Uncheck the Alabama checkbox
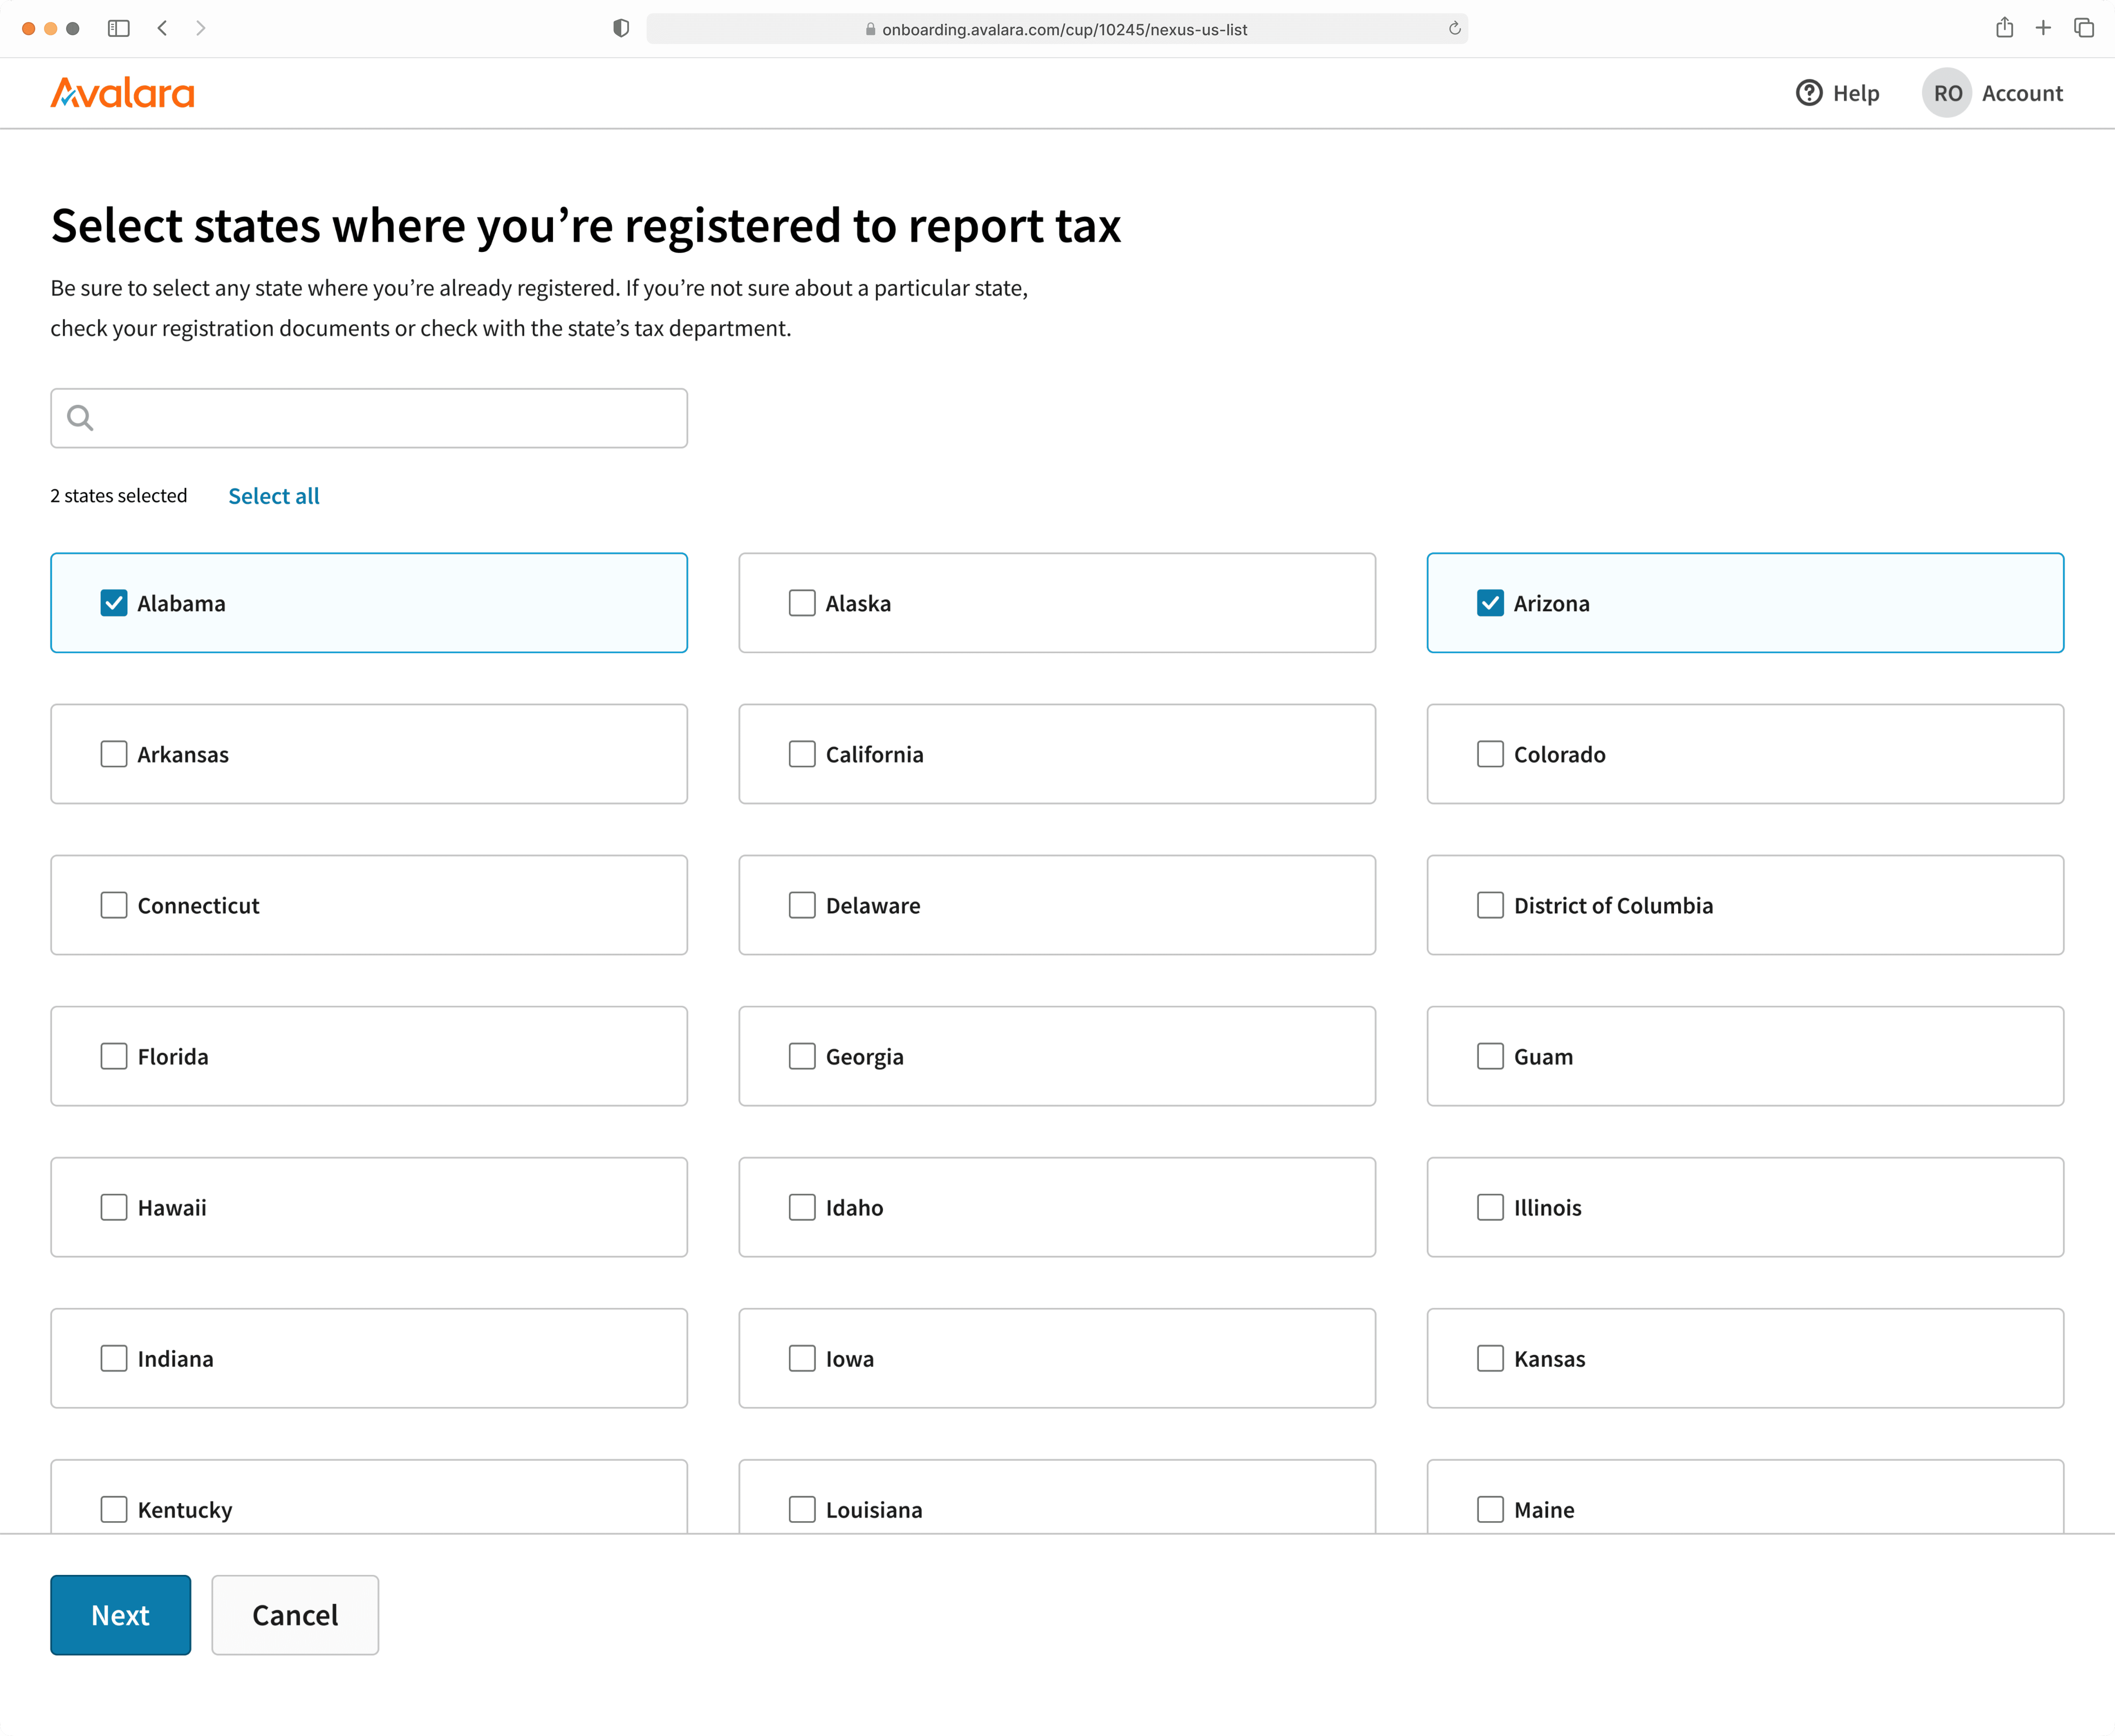 [114, 603]
